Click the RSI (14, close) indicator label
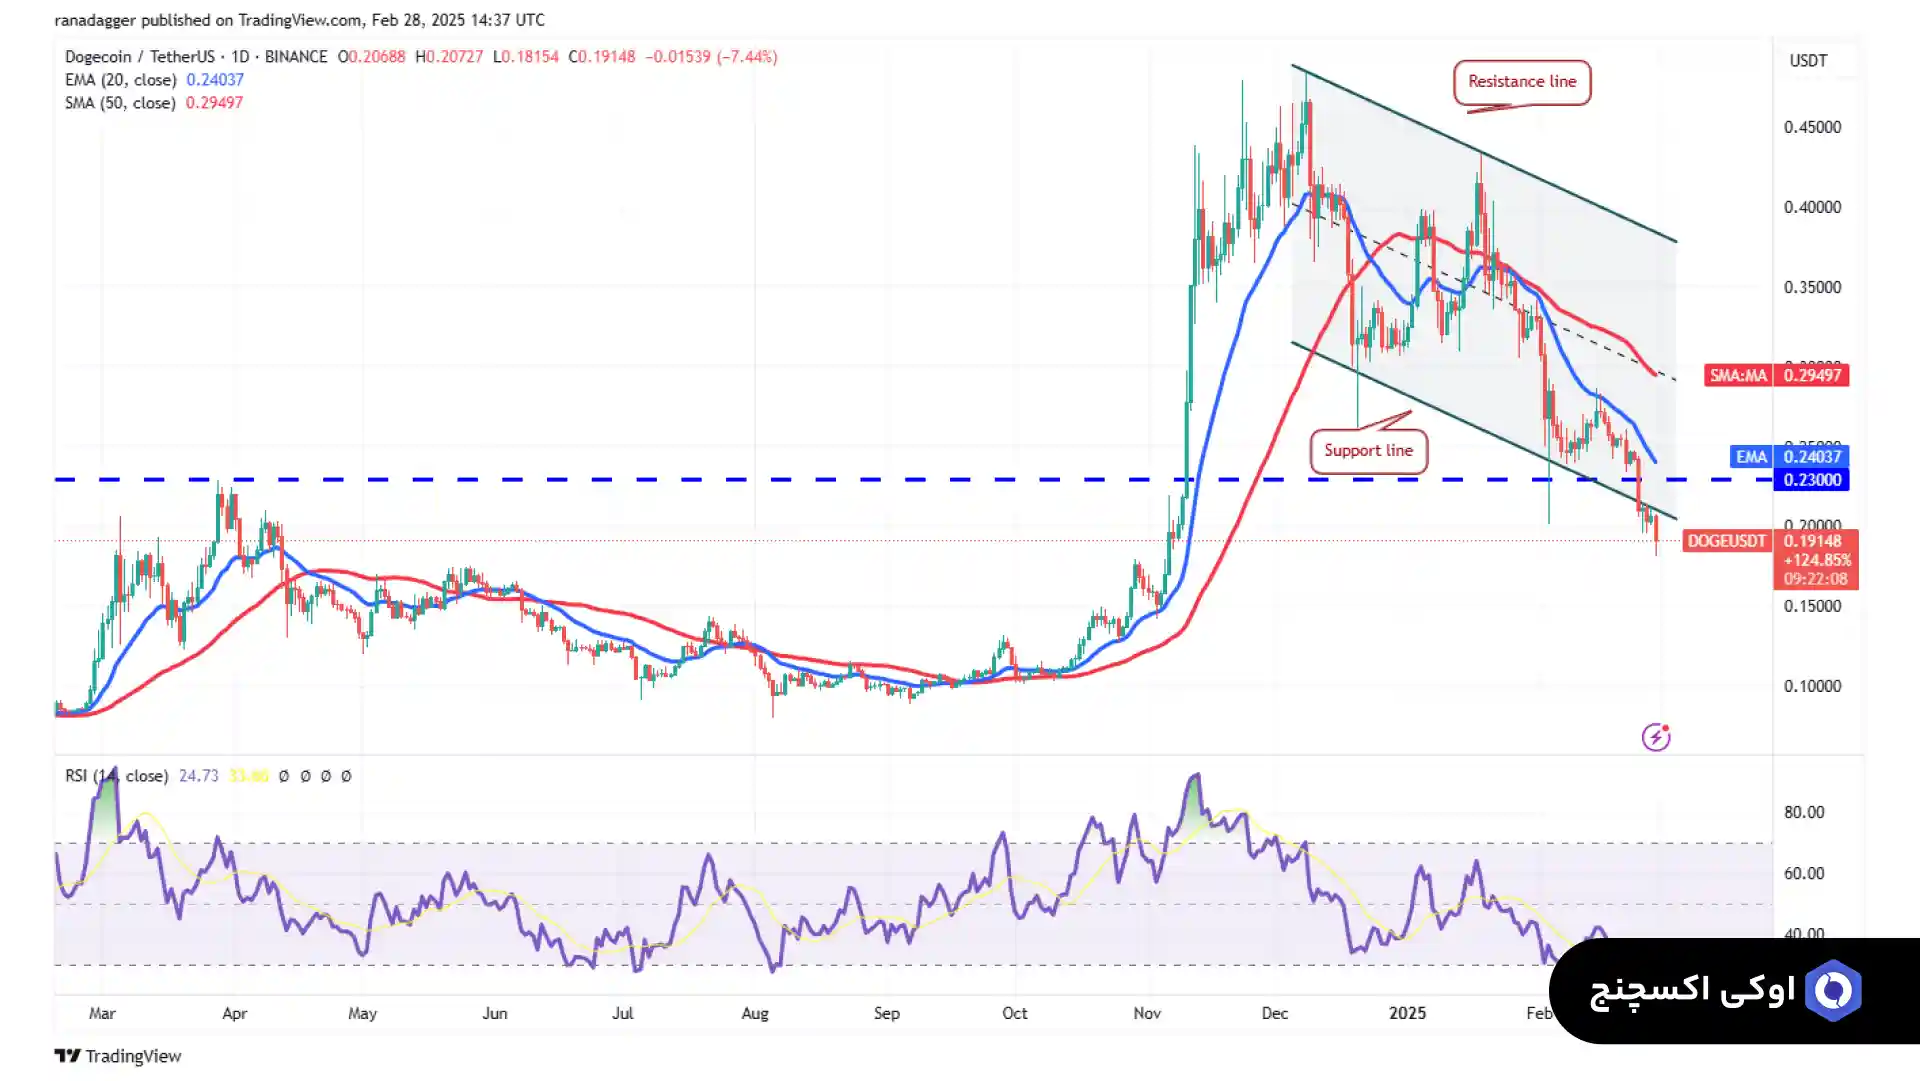This screenshot has width=1920, height=1081. point(117,776)
